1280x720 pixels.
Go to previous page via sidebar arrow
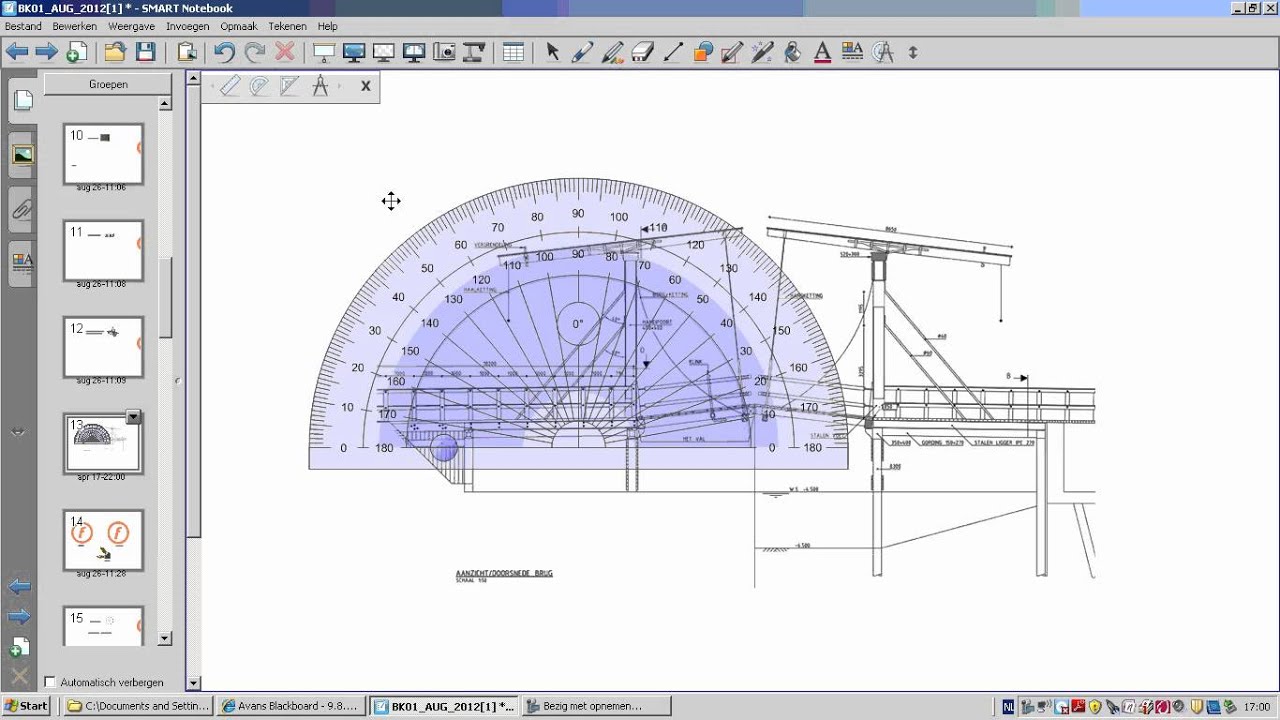(x=20, y=586)
